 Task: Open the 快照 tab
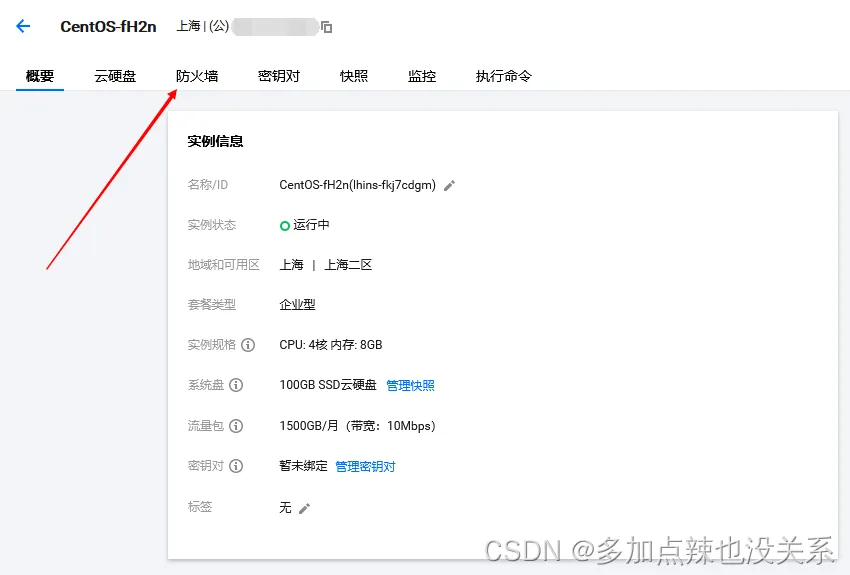coord(354,76)
